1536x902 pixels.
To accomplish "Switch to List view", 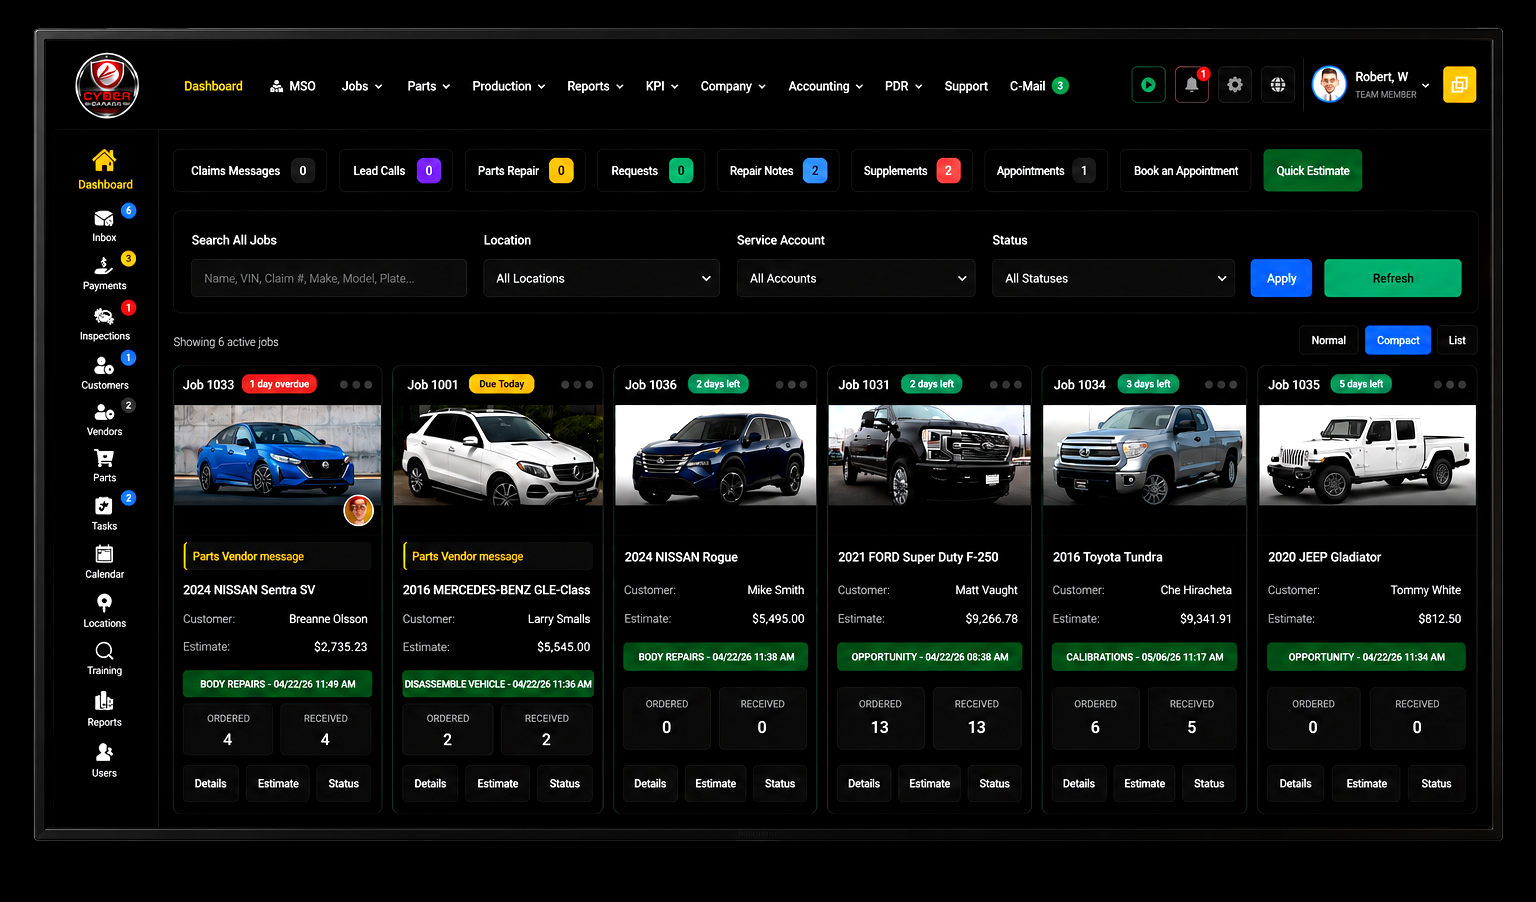I will click(1457, 340).
